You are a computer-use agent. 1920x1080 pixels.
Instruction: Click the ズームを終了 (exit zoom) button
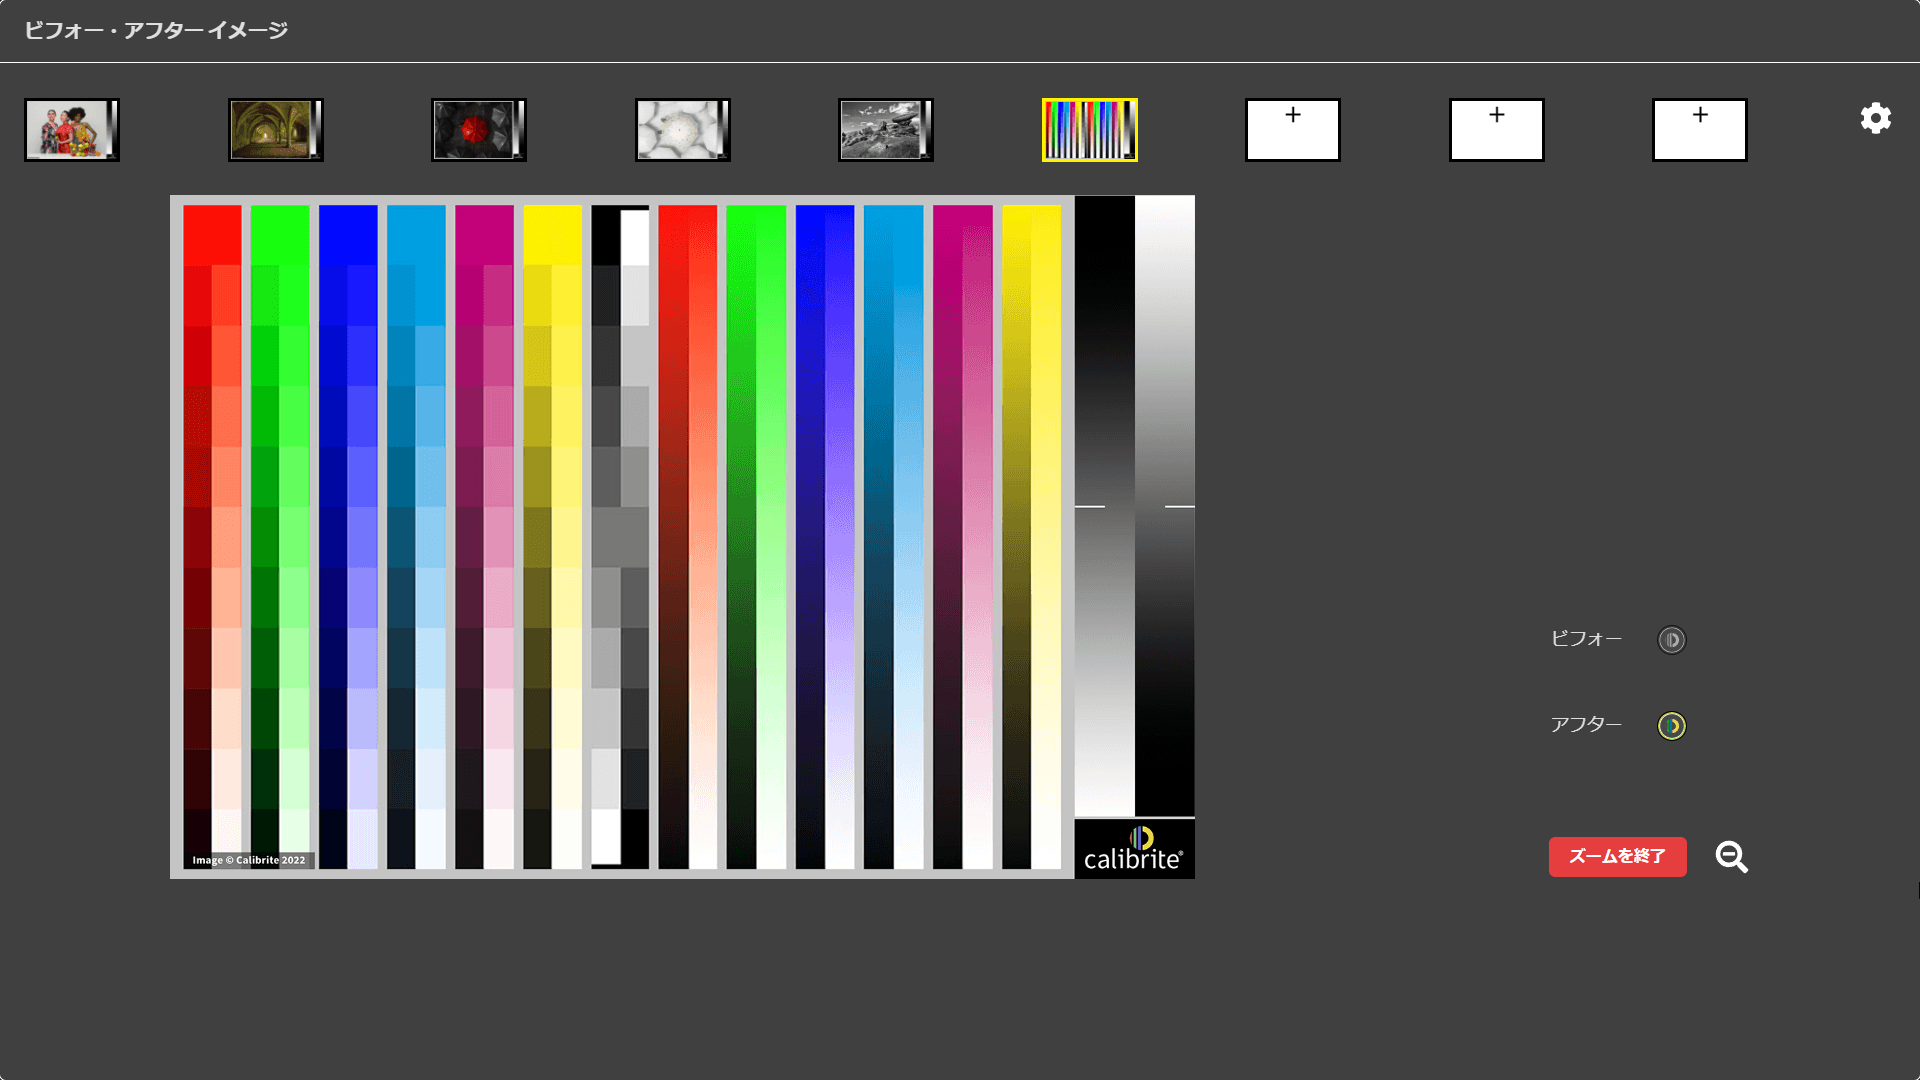tap(1617, 857)
